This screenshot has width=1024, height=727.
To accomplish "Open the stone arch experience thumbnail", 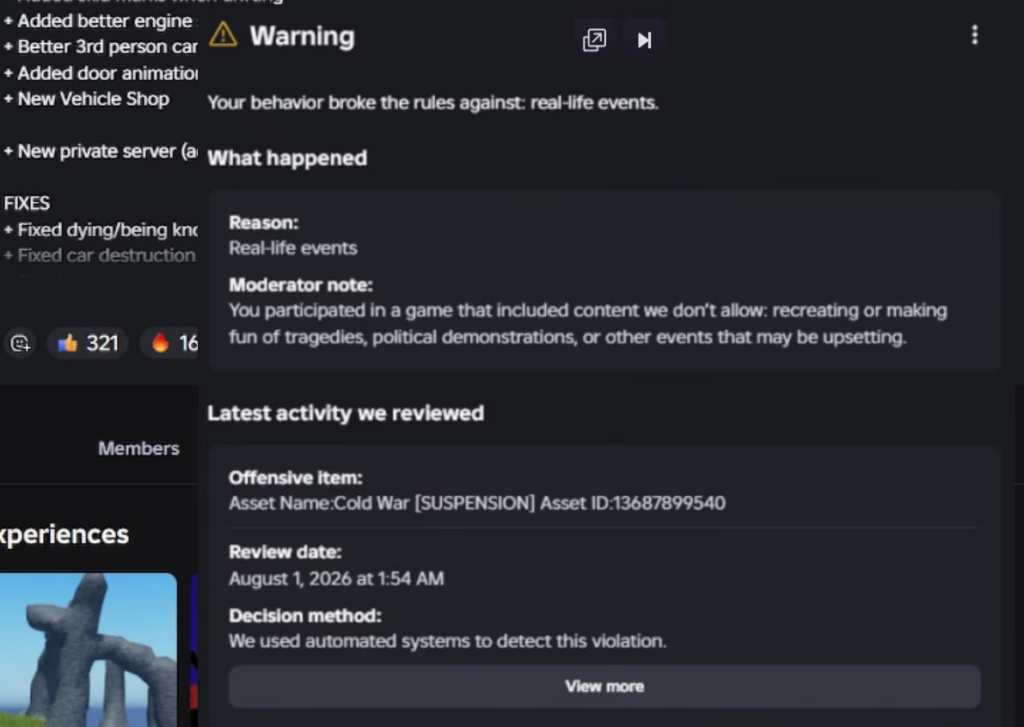I will (x=88, y=650).
